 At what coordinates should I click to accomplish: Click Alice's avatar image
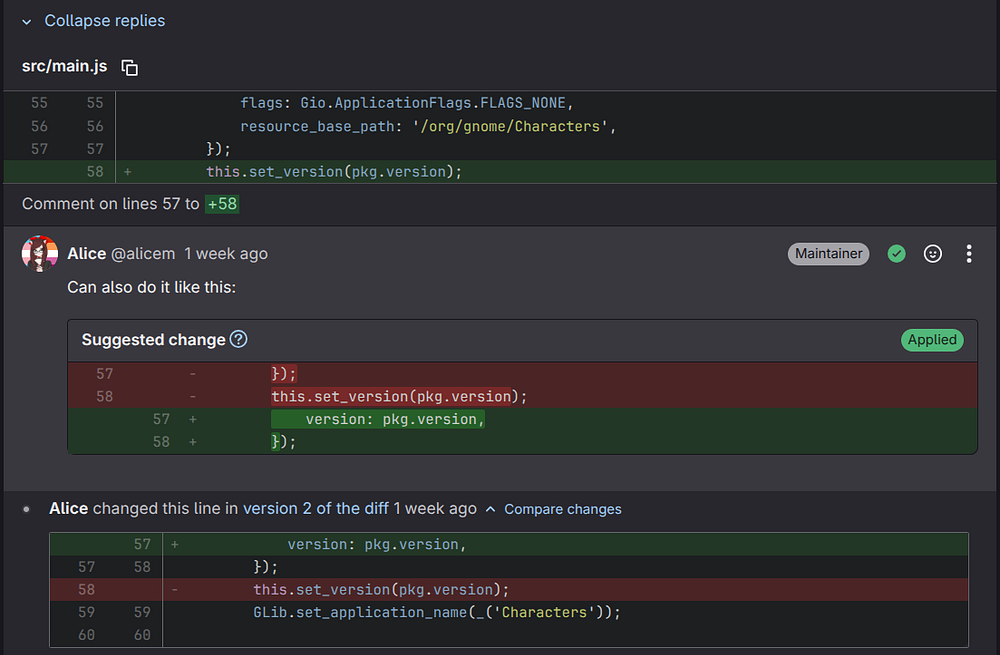(x=40, y=253)
